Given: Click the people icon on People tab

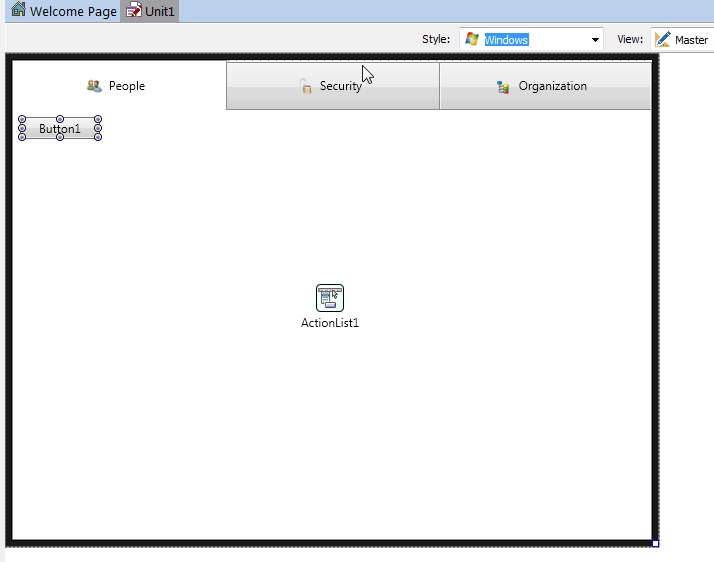Looking at the screenshot, I should (95, 86).
